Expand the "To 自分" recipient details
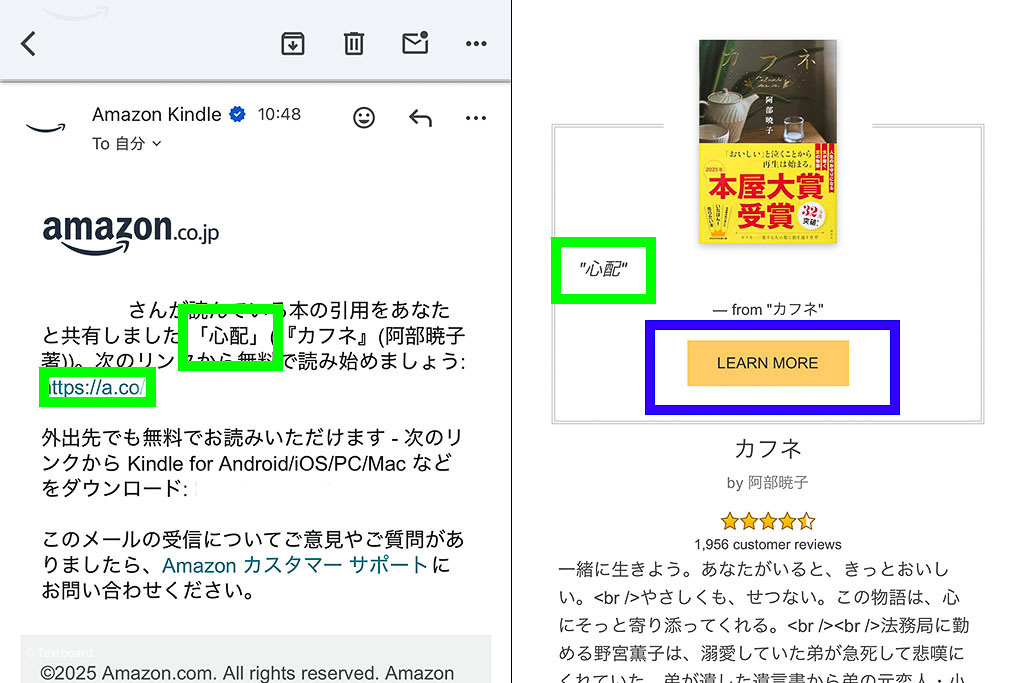The width and height of the screenshot is (1024, 683). (127, 144)
